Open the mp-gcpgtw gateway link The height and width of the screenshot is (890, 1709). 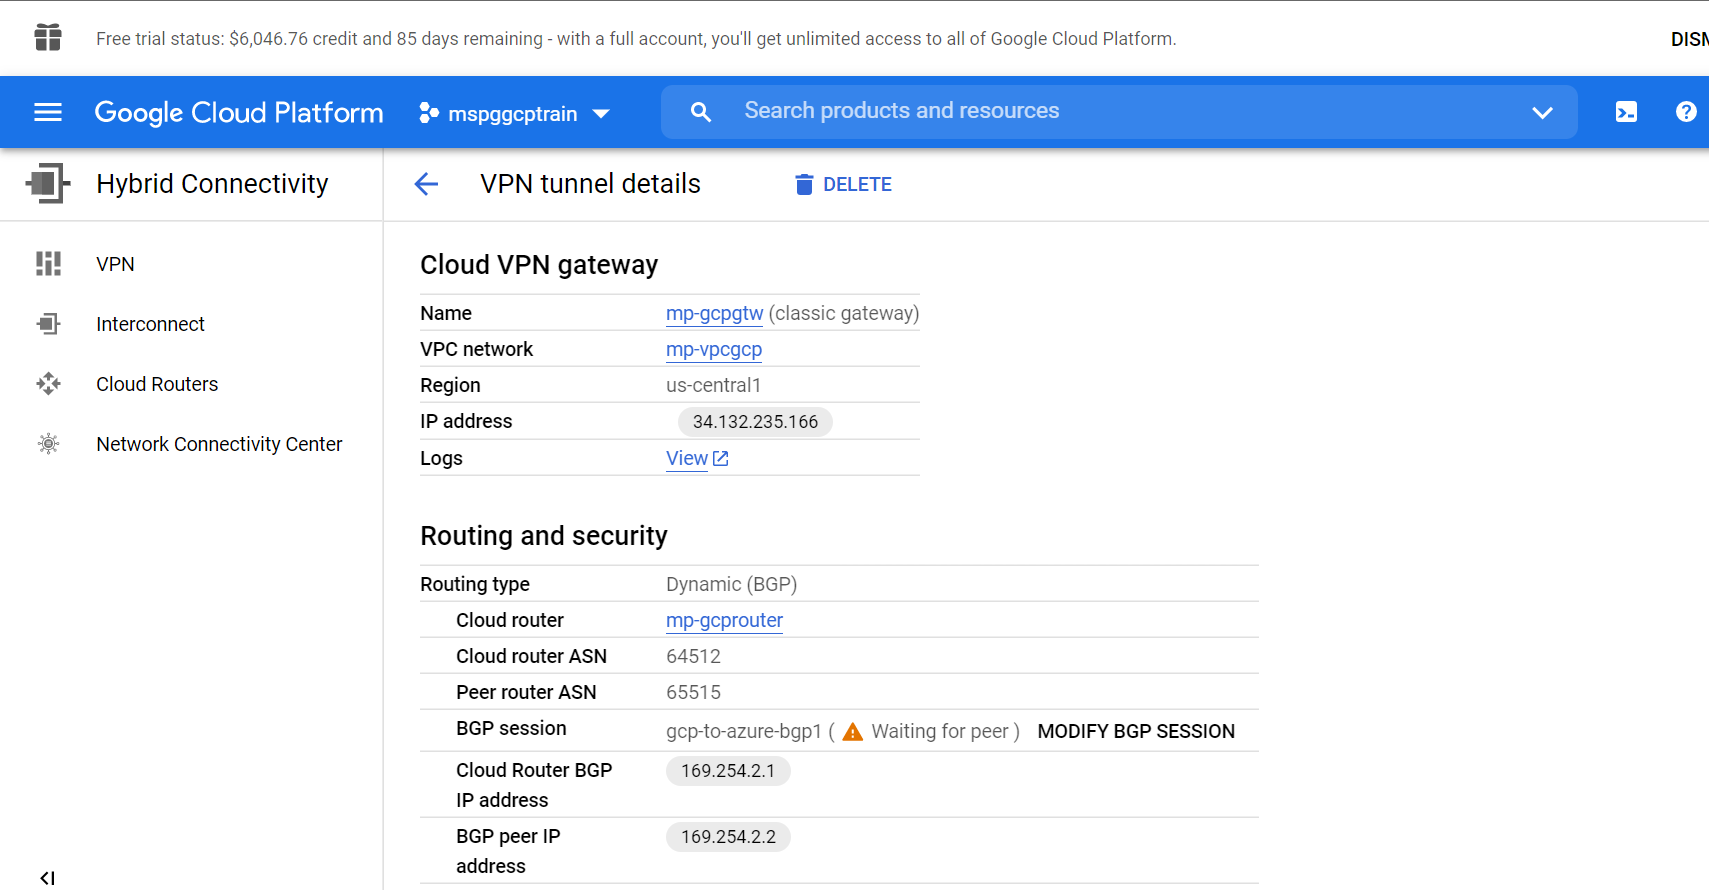click(714, 313)
